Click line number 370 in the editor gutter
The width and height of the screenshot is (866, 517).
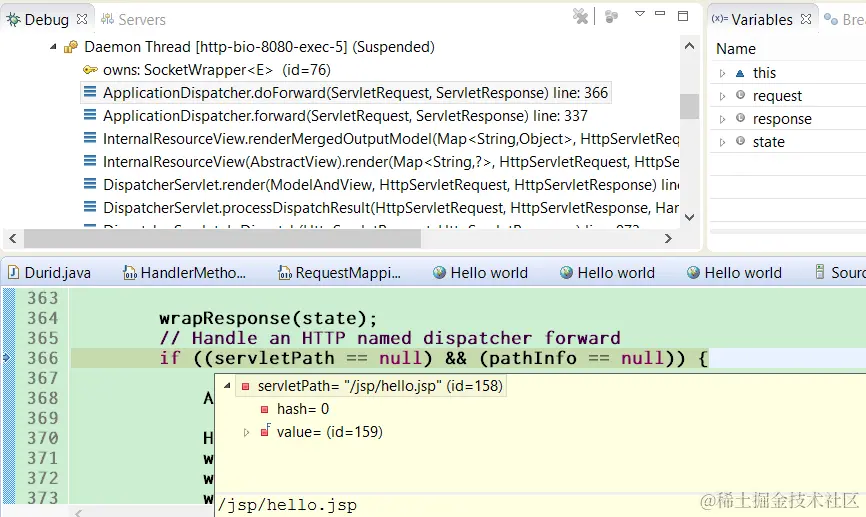tap(43, 438)
